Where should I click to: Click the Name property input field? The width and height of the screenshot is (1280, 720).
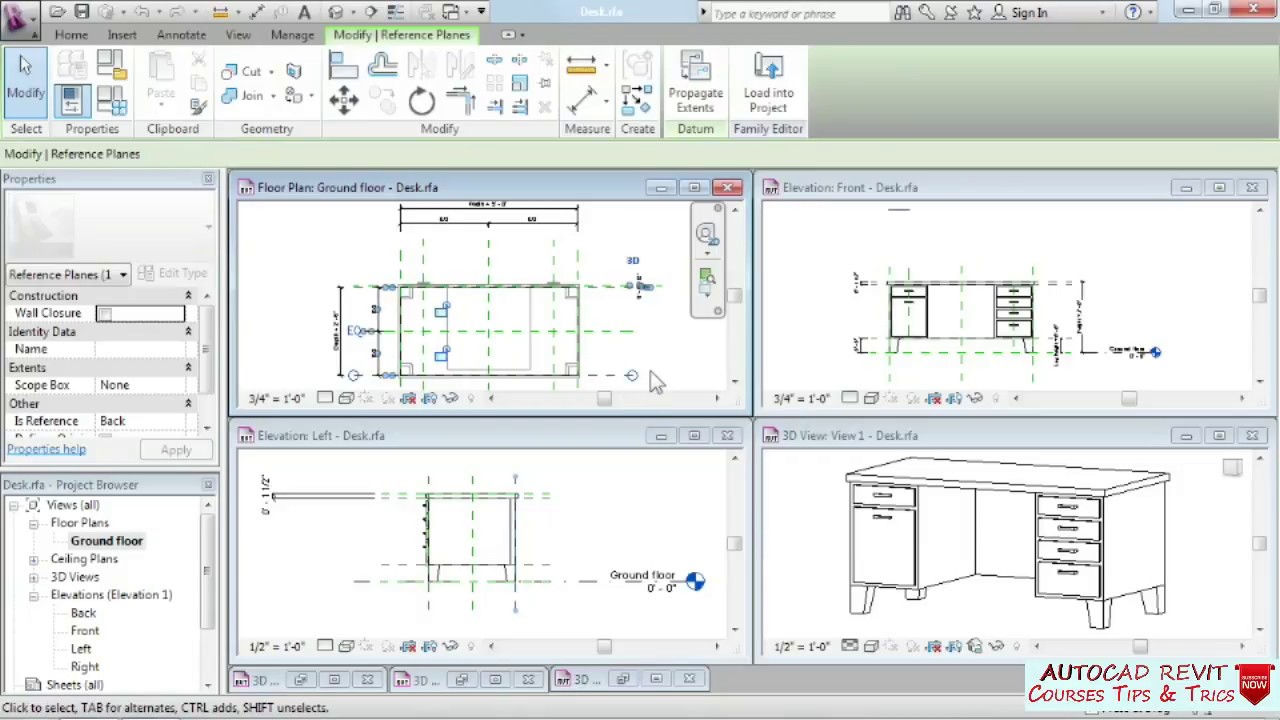pyautogui.click(x=140, y=349)
